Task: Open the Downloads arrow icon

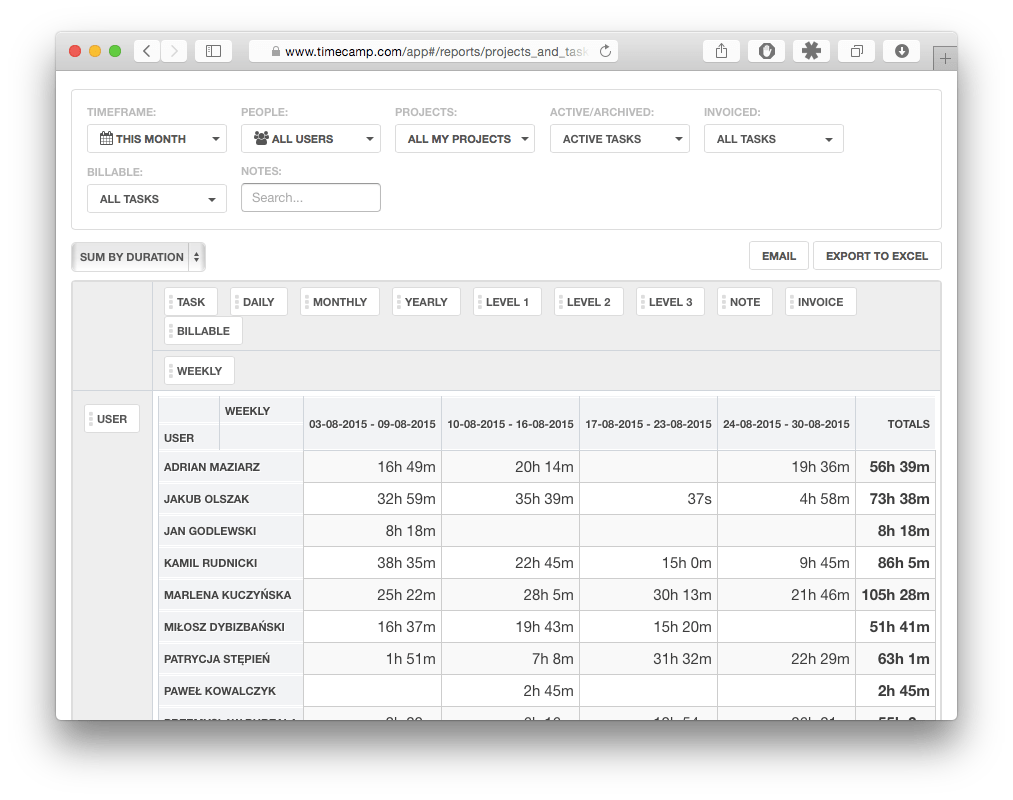Action: pyautogui.click(x=902, y=51)
